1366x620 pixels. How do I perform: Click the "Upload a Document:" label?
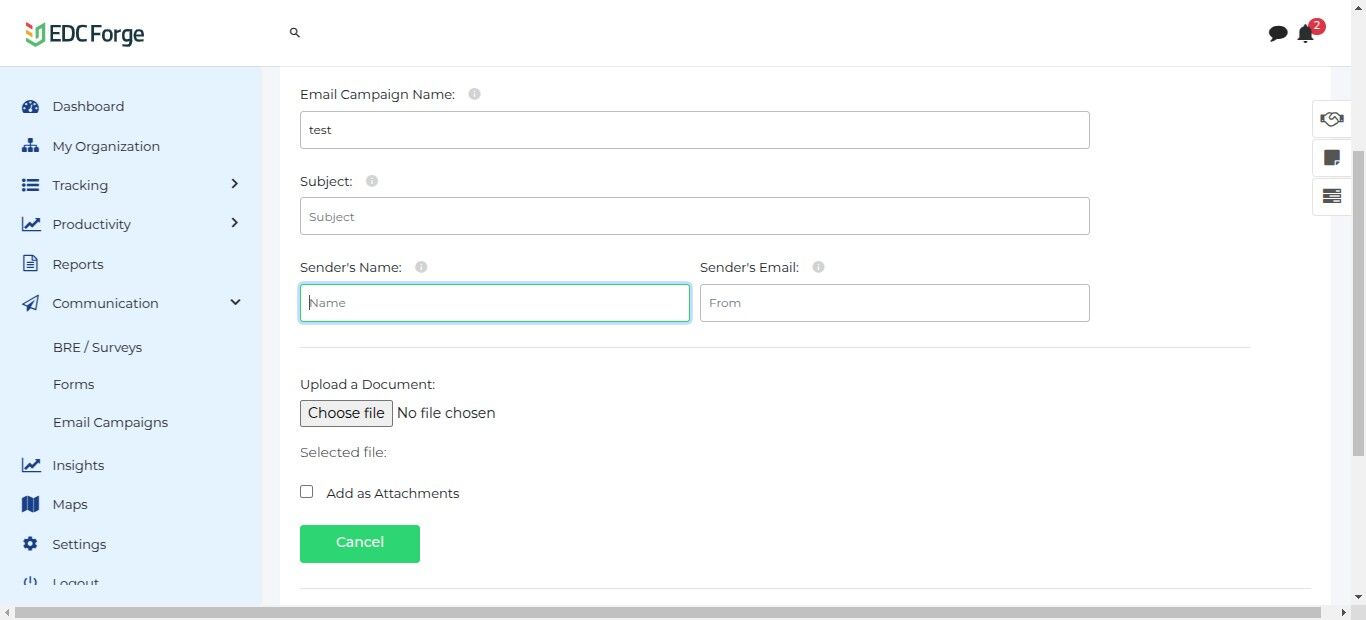coord(367,384)
